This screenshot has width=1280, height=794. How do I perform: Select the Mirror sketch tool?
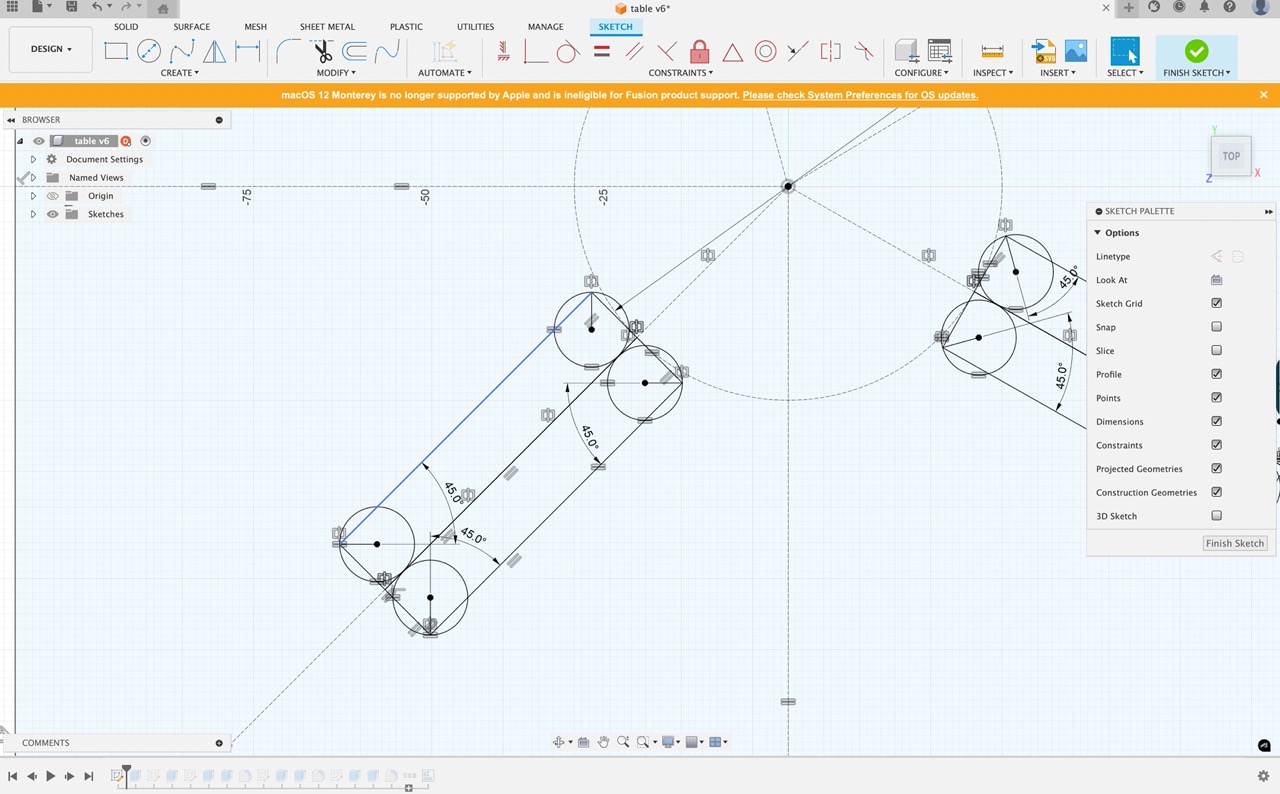click(215, 51)
